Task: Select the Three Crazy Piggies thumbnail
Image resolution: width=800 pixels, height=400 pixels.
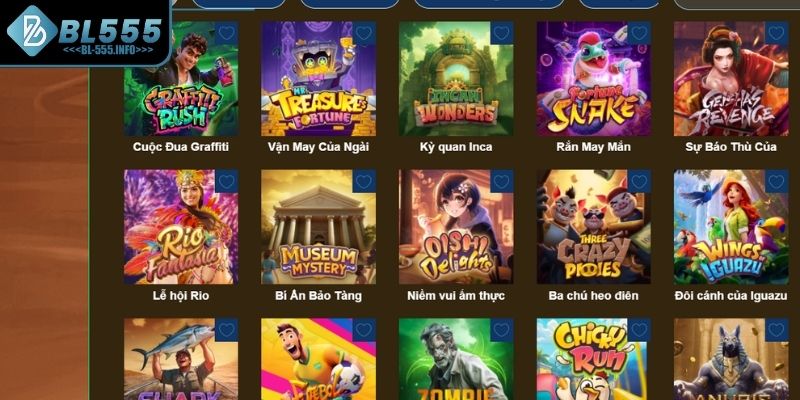Action: [594, 227]
